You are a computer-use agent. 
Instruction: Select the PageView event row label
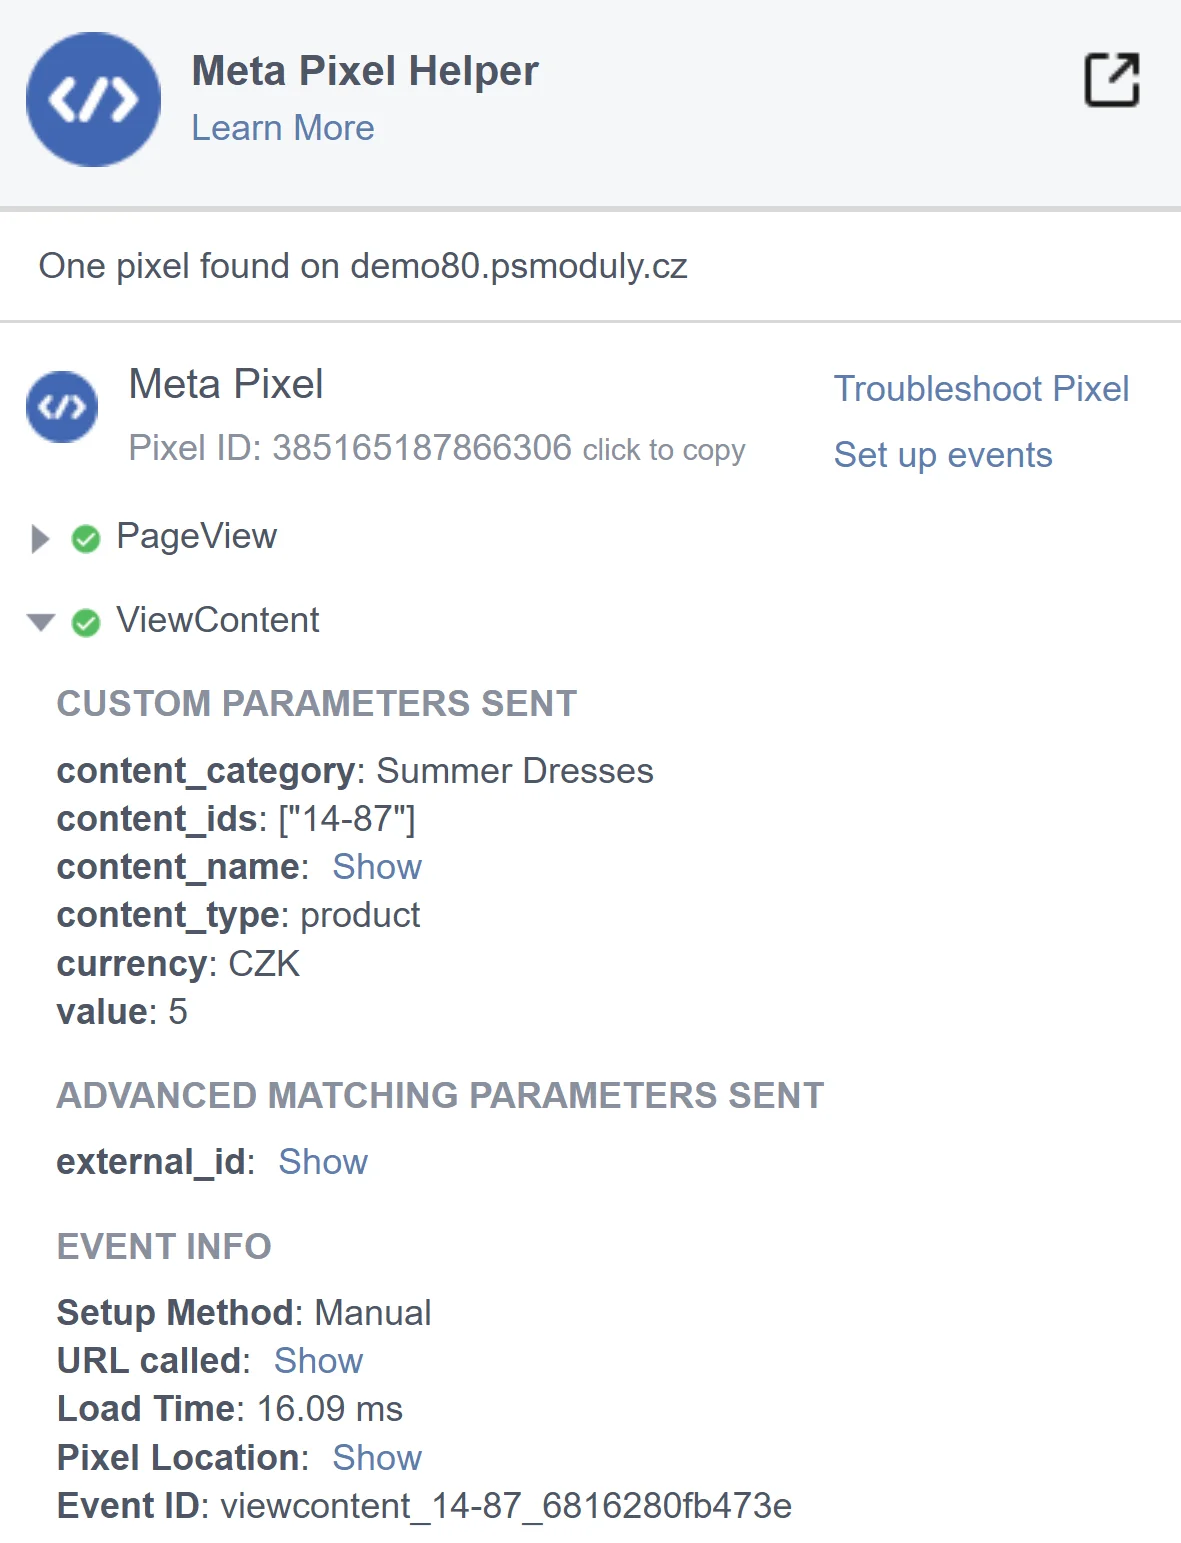[x=196, y=537]
